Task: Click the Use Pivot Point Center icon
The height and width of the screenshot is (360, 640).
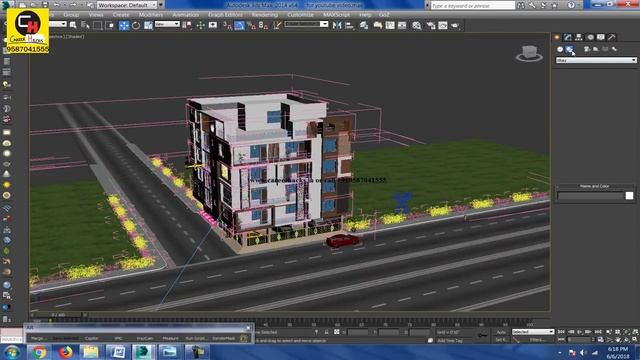Action: pyautogui.click(x=187, y=25)
